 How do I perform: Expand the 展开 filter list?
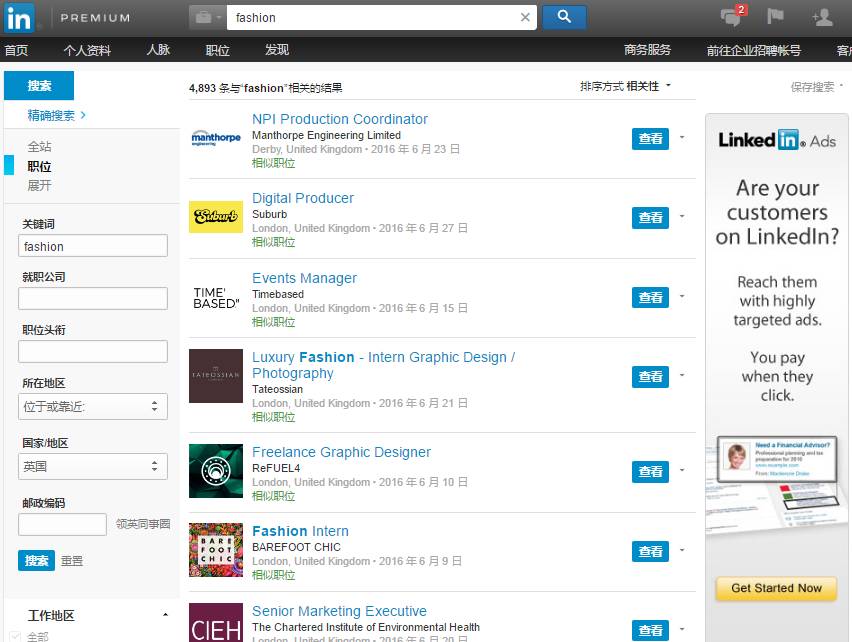[x=39, y=186]
